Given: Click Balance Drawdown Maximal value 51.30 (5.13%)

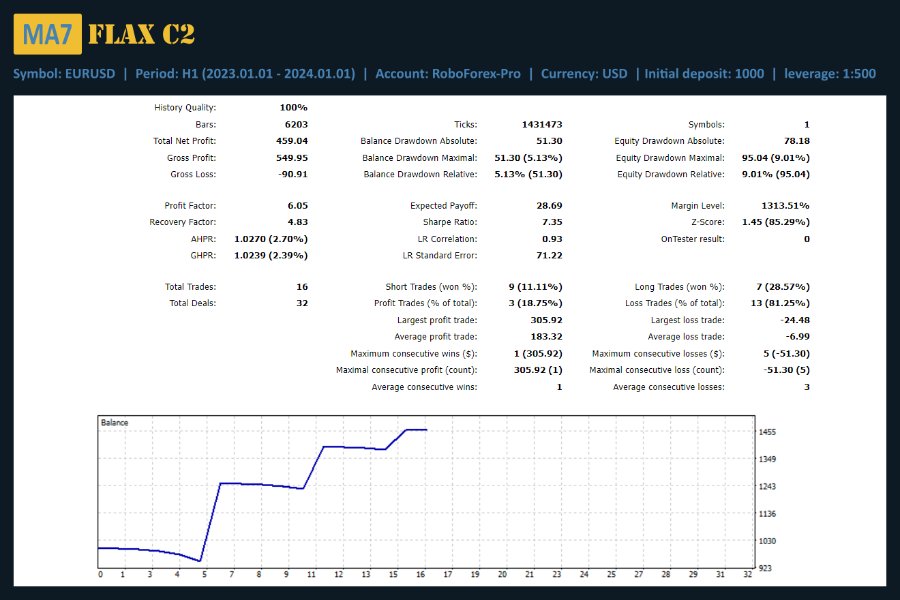Looking at the screenshot, I should point(528,158).
